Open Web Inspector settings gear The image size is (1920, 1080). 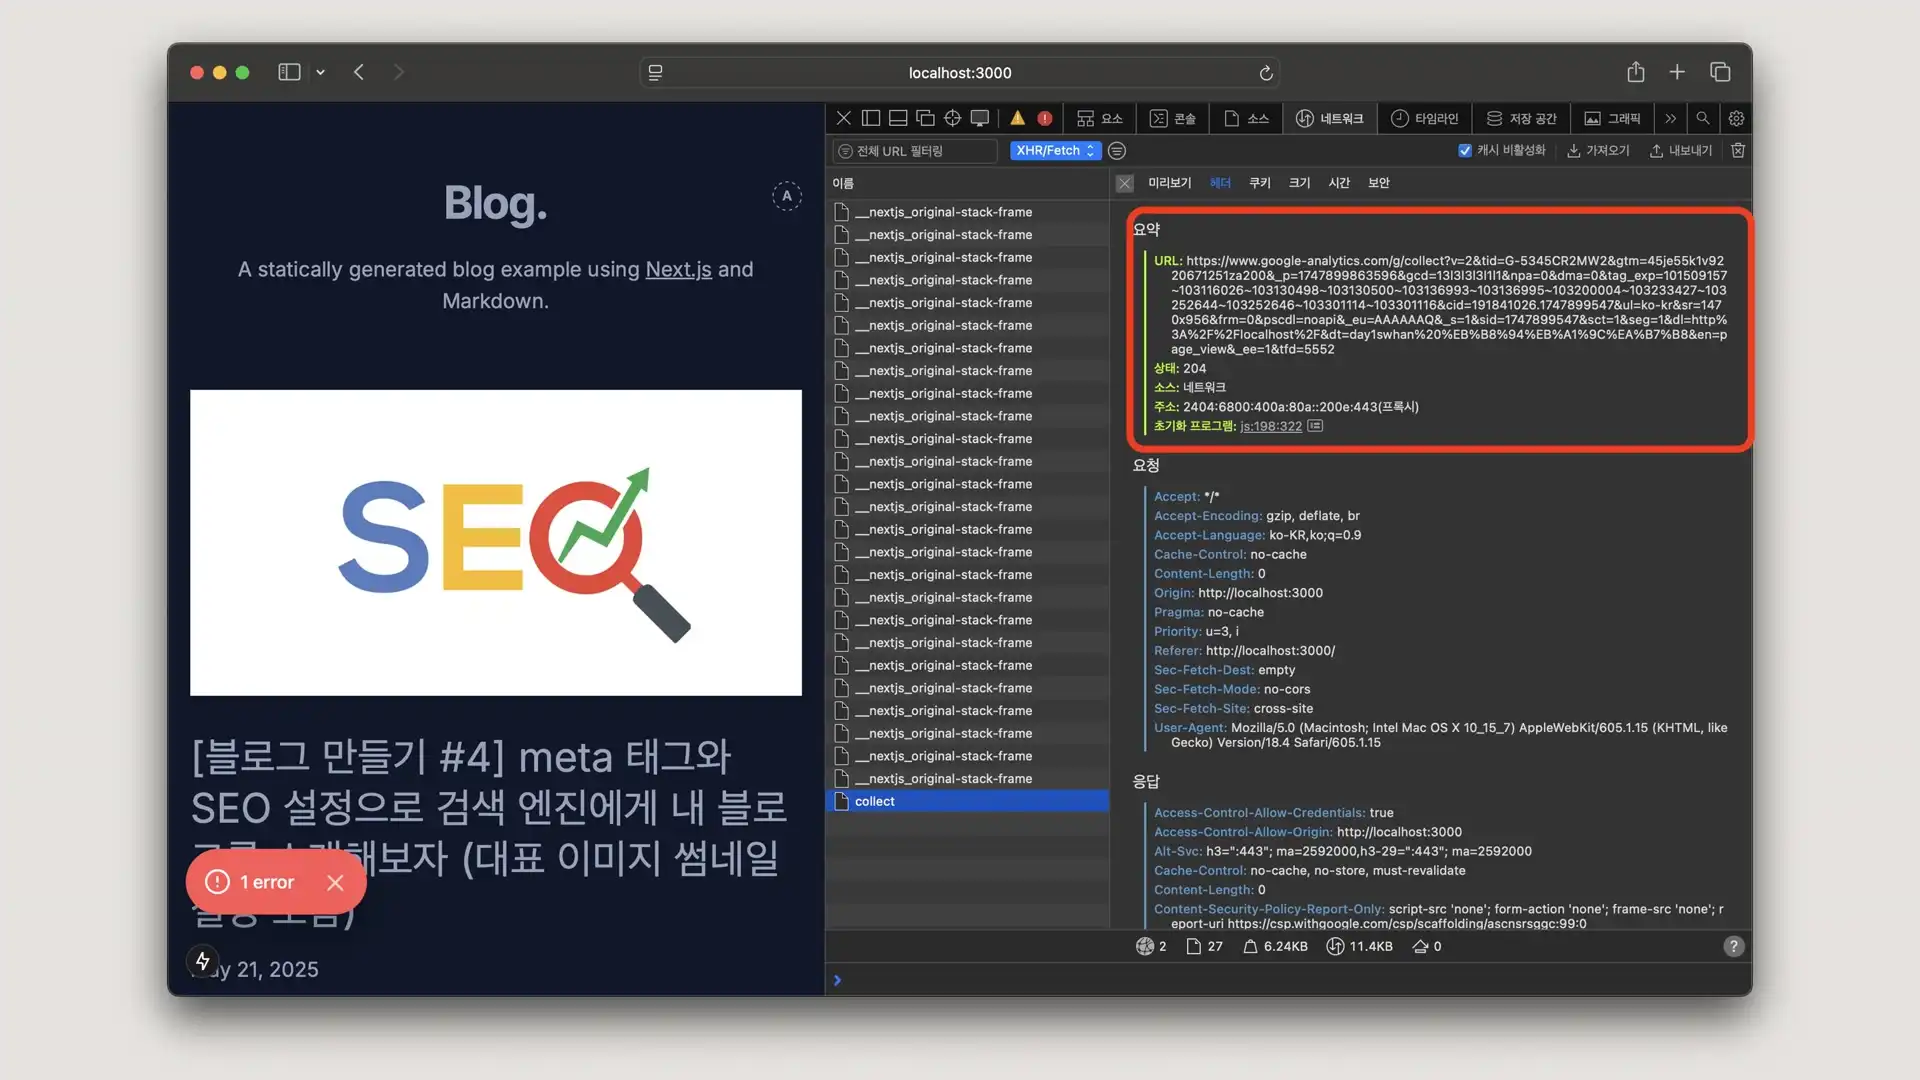click(1736, 118)
